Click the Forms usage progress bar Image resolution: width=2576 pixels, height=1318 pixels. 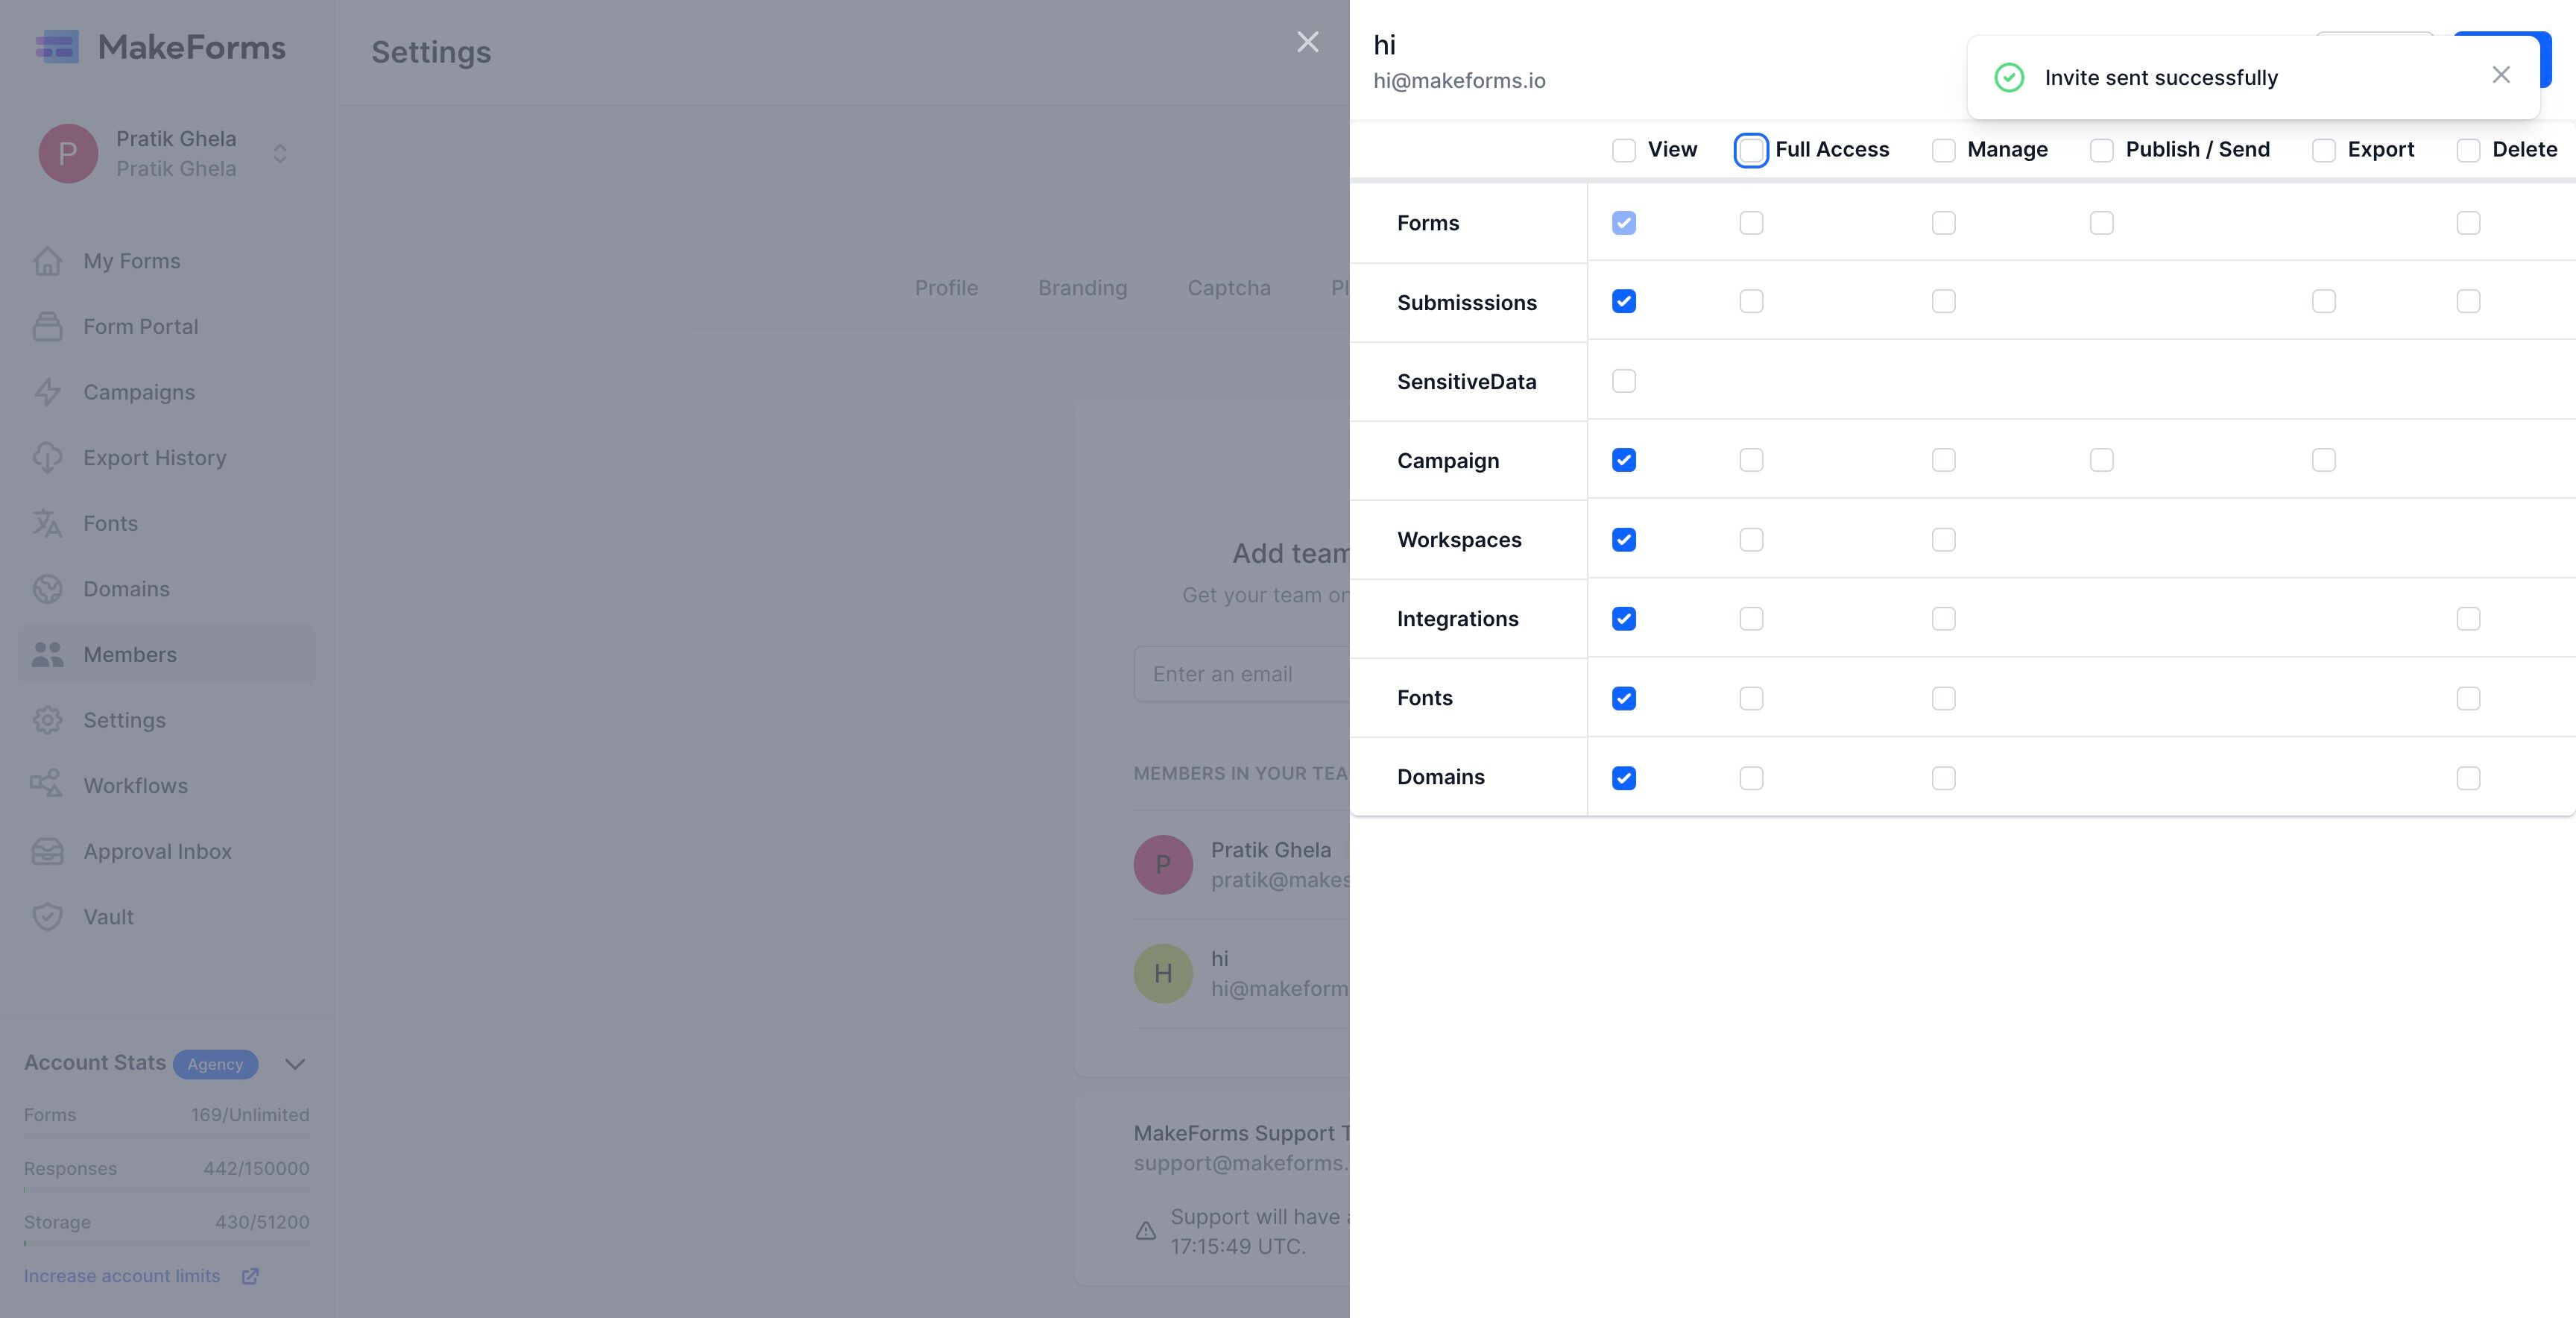(x=166, y=1136)
